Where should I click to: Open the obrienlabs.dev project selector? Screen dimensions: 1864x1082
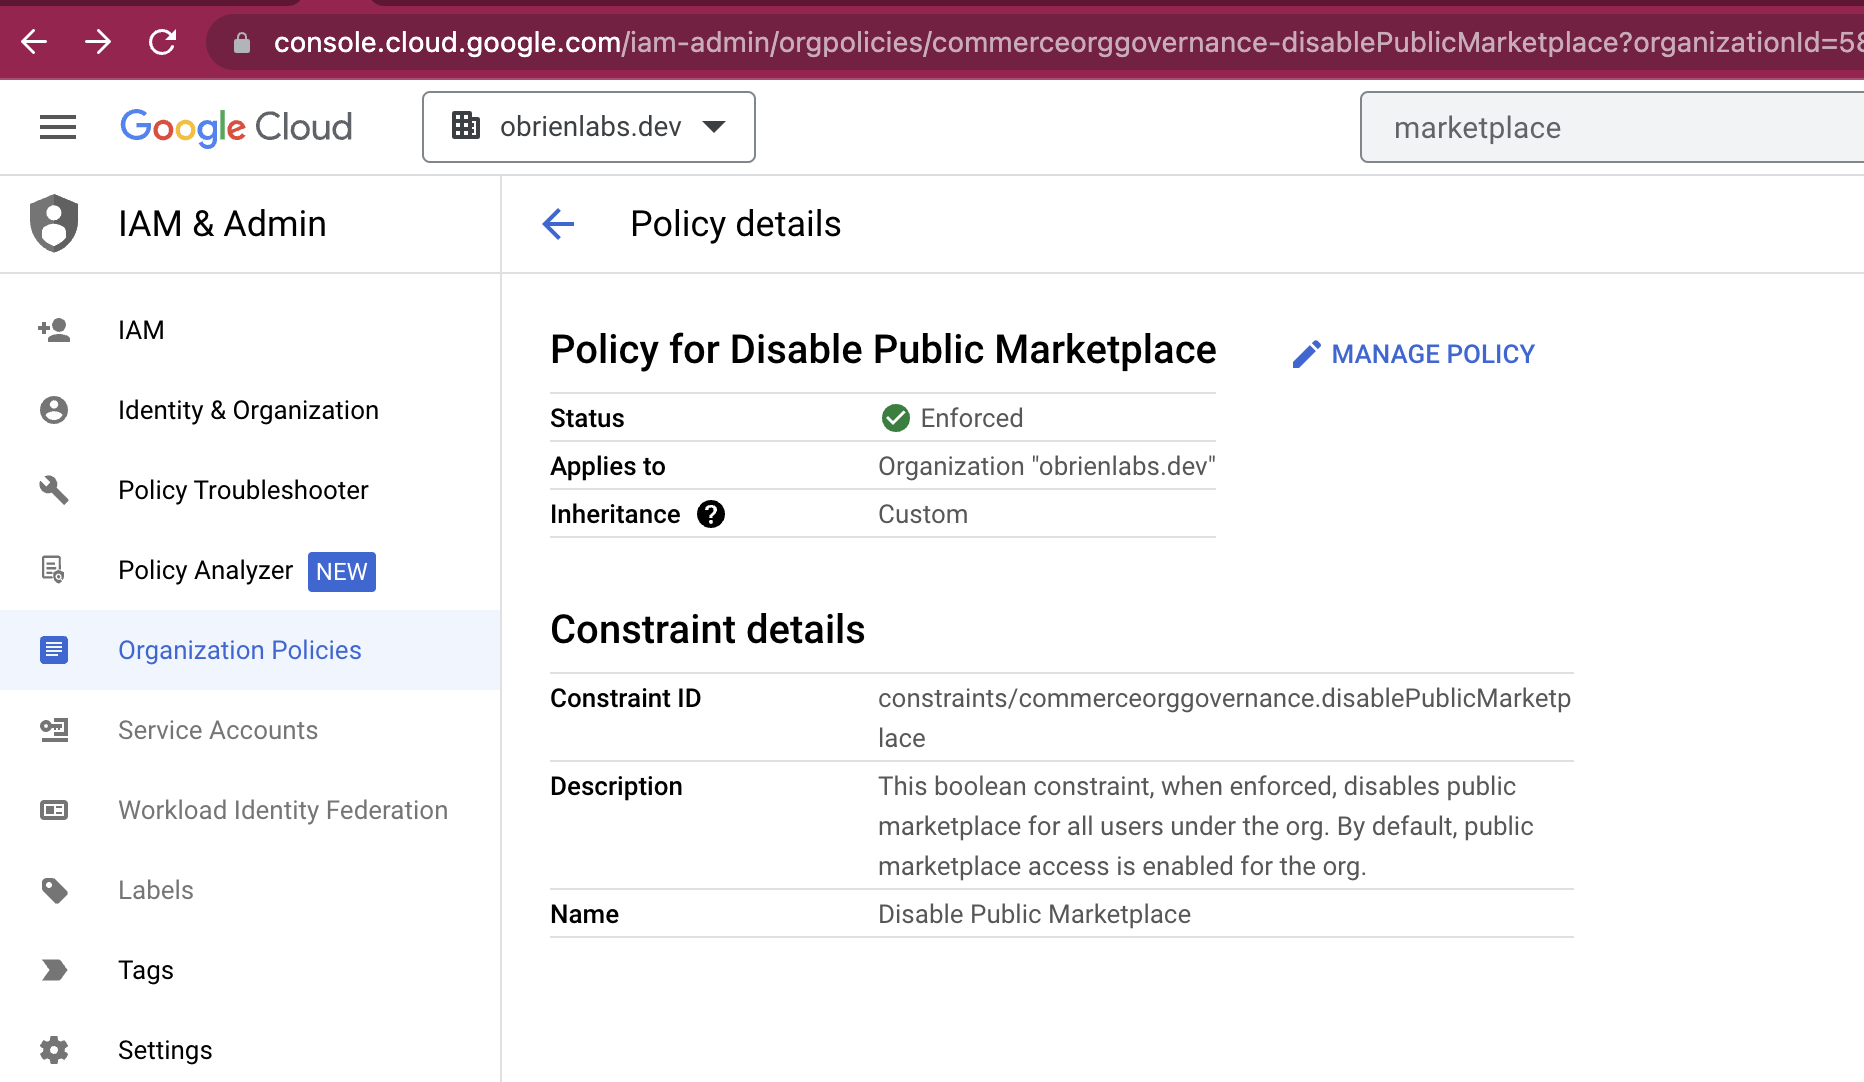[x=588, y=127]
